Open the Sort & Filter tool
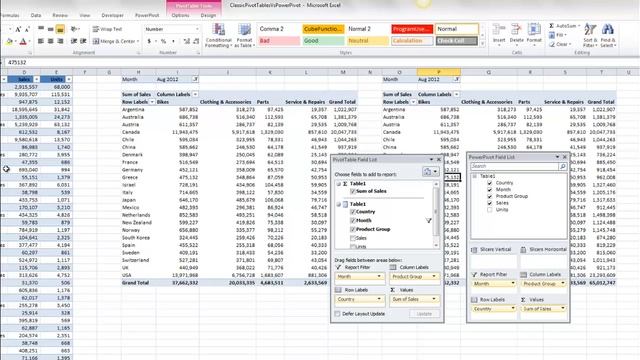This screenshot has height=360, width=640. click(x=590, y=35)
